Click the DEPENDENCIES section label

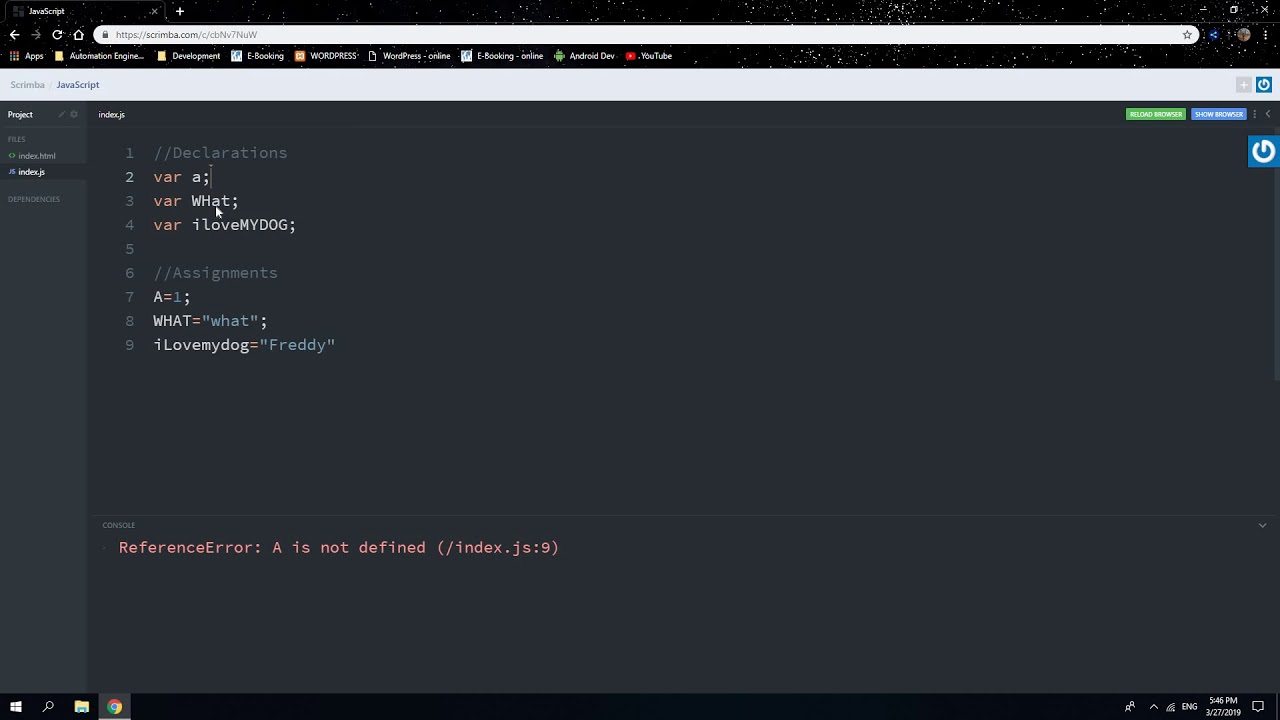coord(34,199)
